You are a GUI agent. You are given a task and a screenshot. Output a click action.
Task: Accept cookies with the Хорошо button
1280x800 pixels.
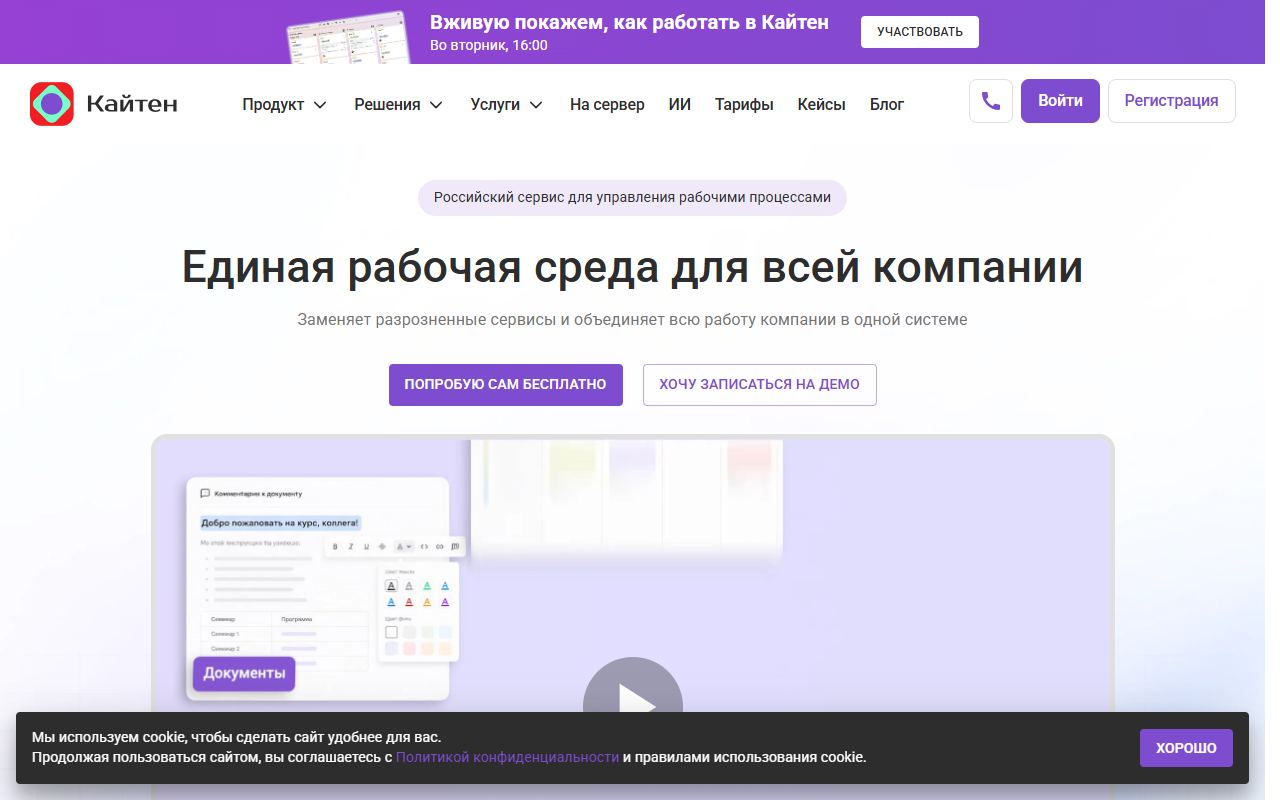[1186, 748]
